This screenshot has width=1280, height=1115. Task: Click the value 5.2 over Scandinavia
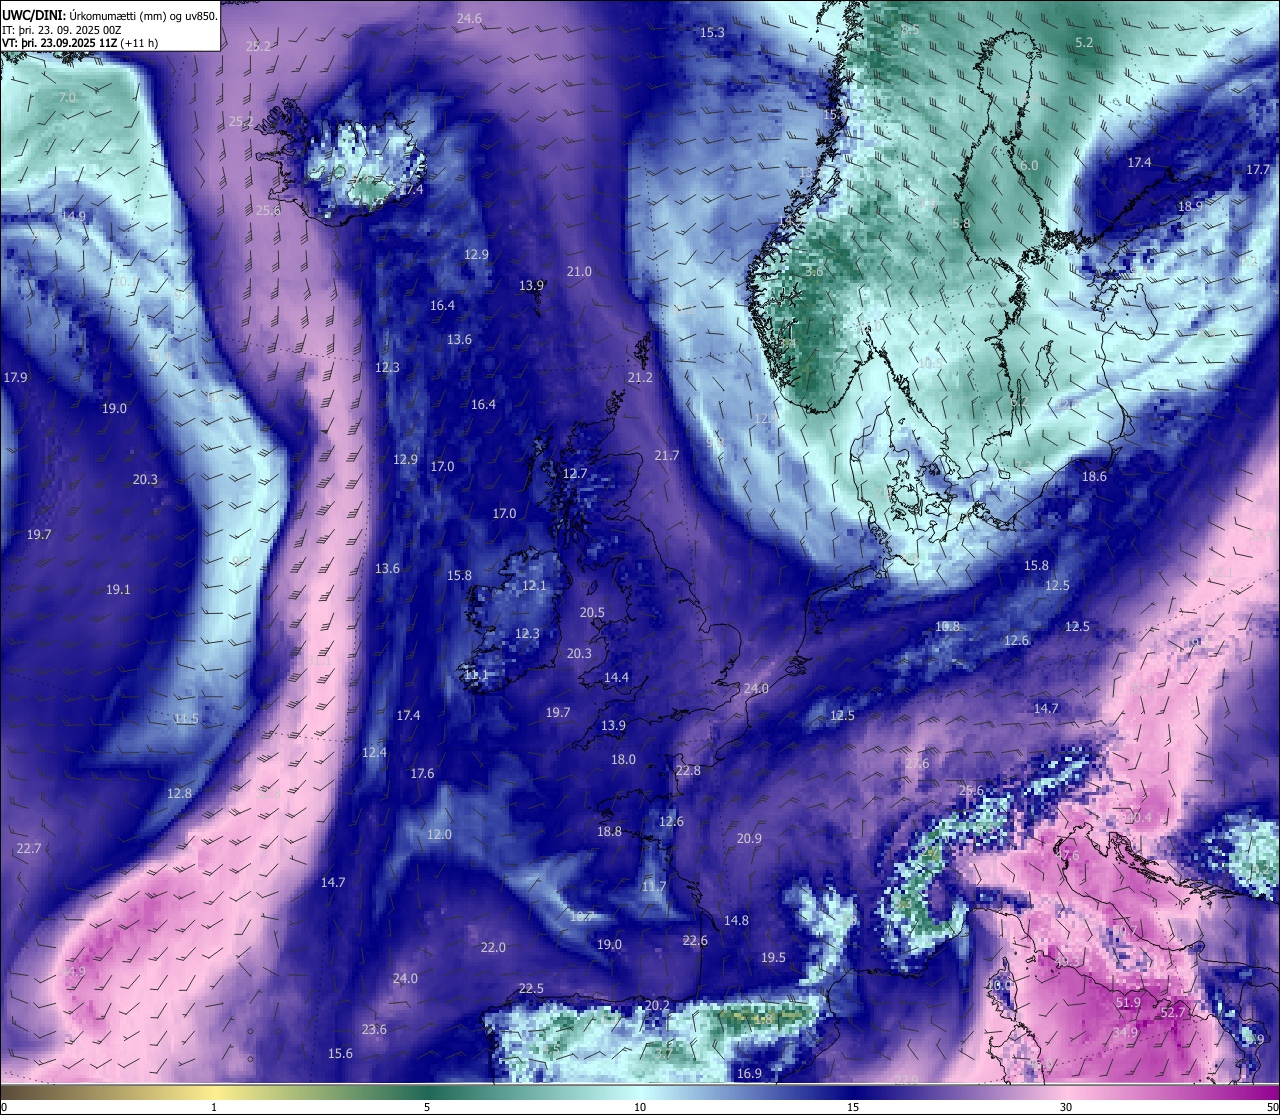pyautogui.click(x=1084, y=42)
